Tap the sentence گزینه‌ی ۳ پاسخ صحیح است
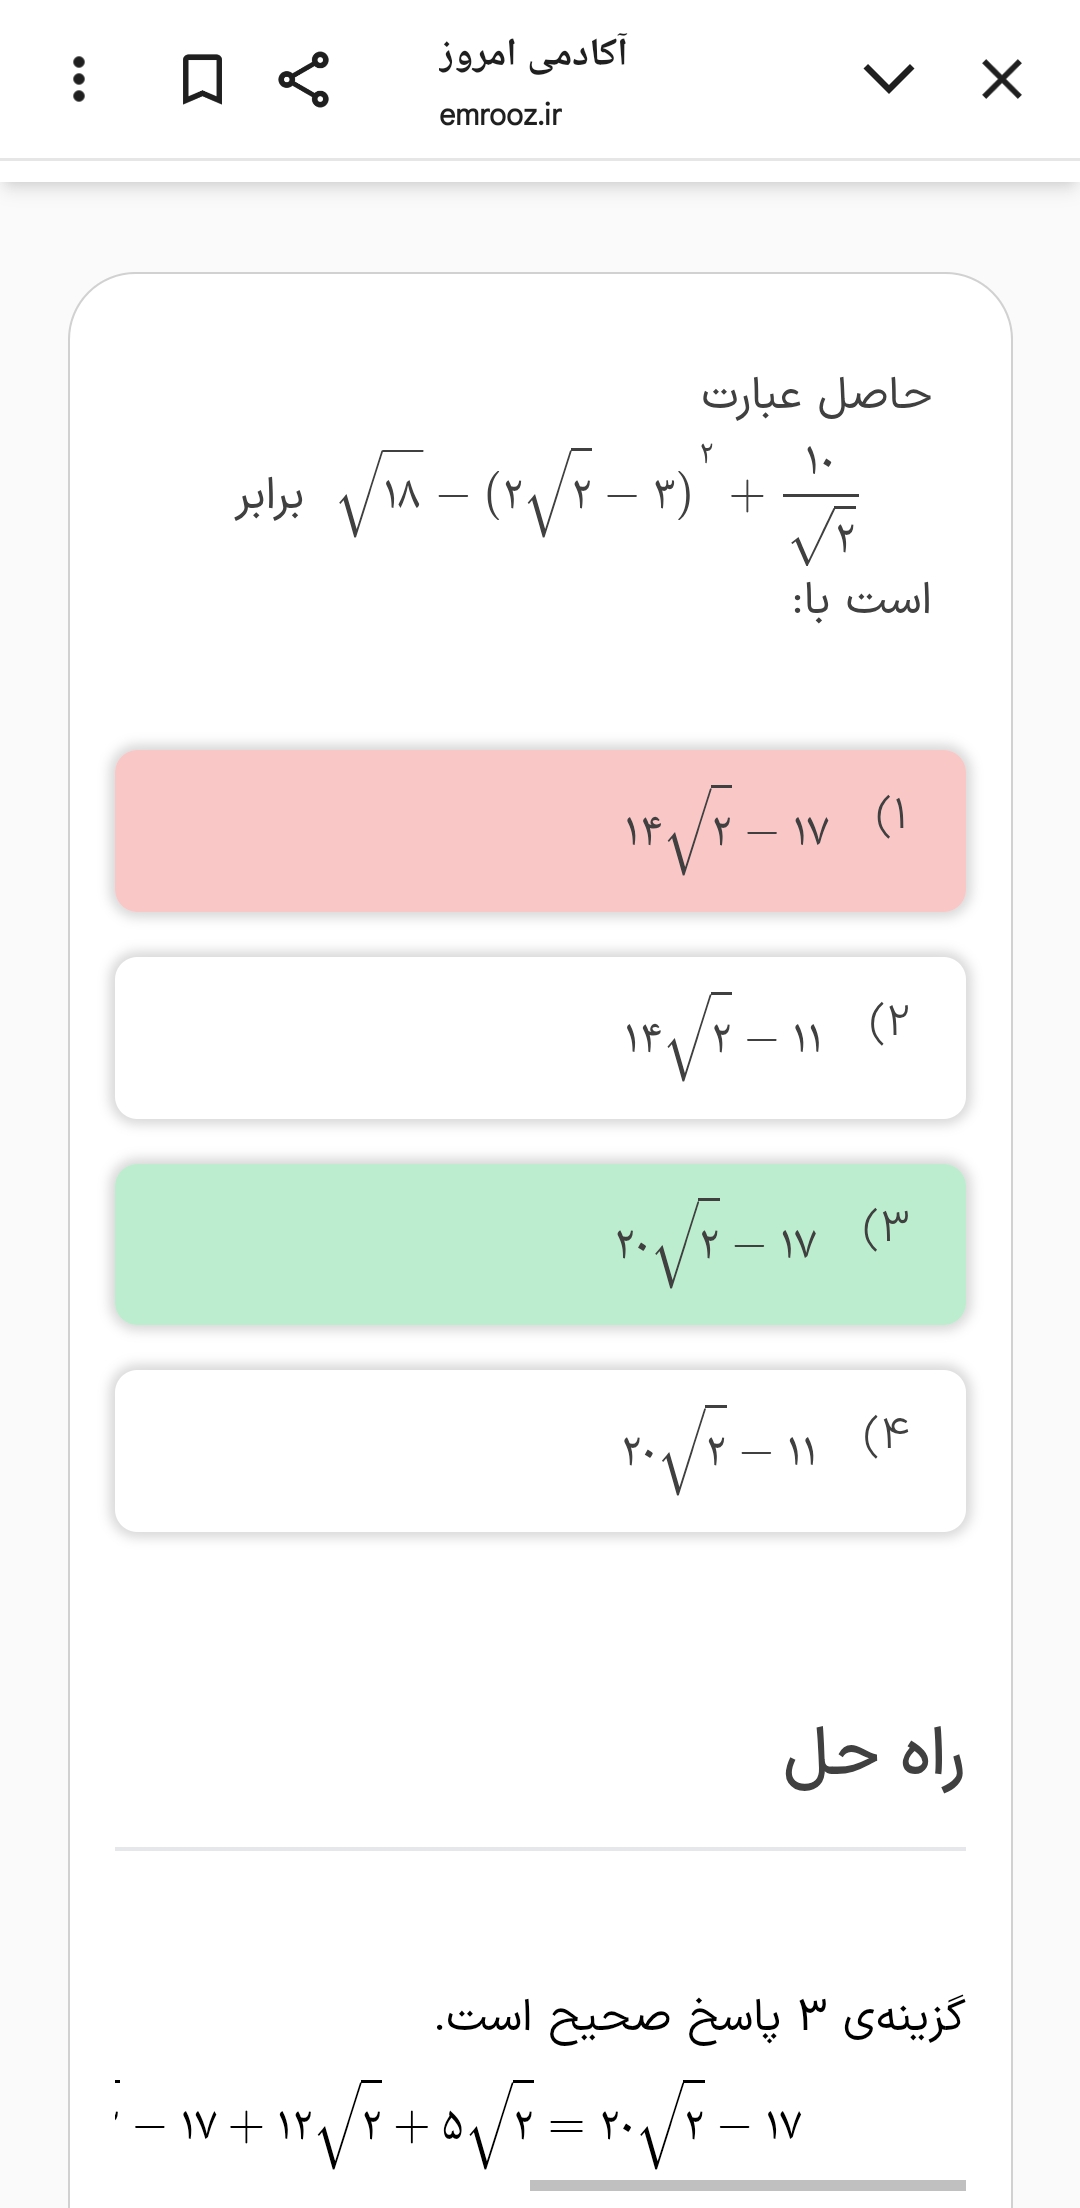The height and width of the screenshot is (2208, 1080). coord(700,2017)
